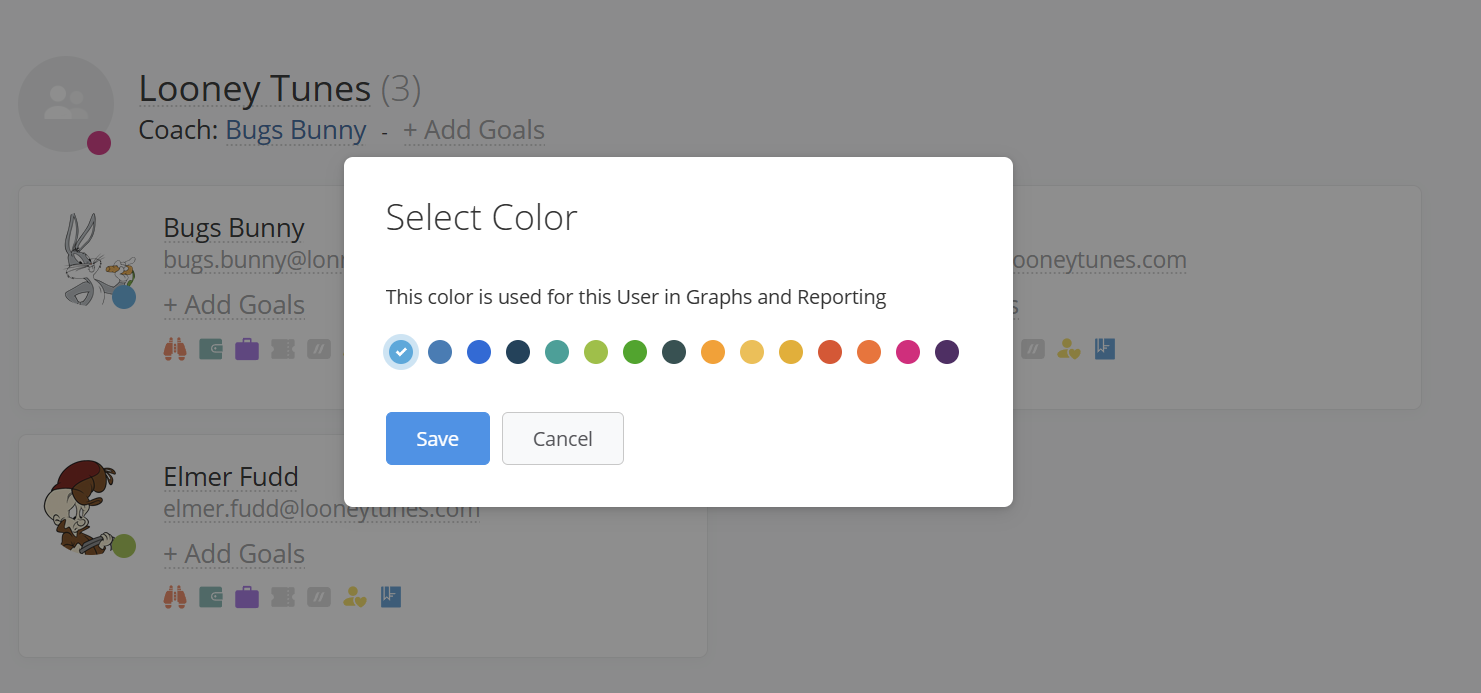The height and width of the screenshot is (693, 1481).
Task: Click Elmer Fudd's profile picture
Action: [82, 505]
